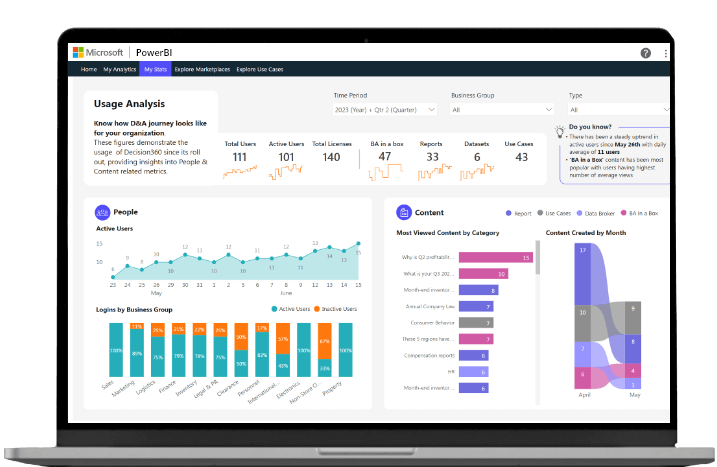Click the Report legend color dot
The image size is (717, 467).
pyautogui.click(x=508, y=213)
